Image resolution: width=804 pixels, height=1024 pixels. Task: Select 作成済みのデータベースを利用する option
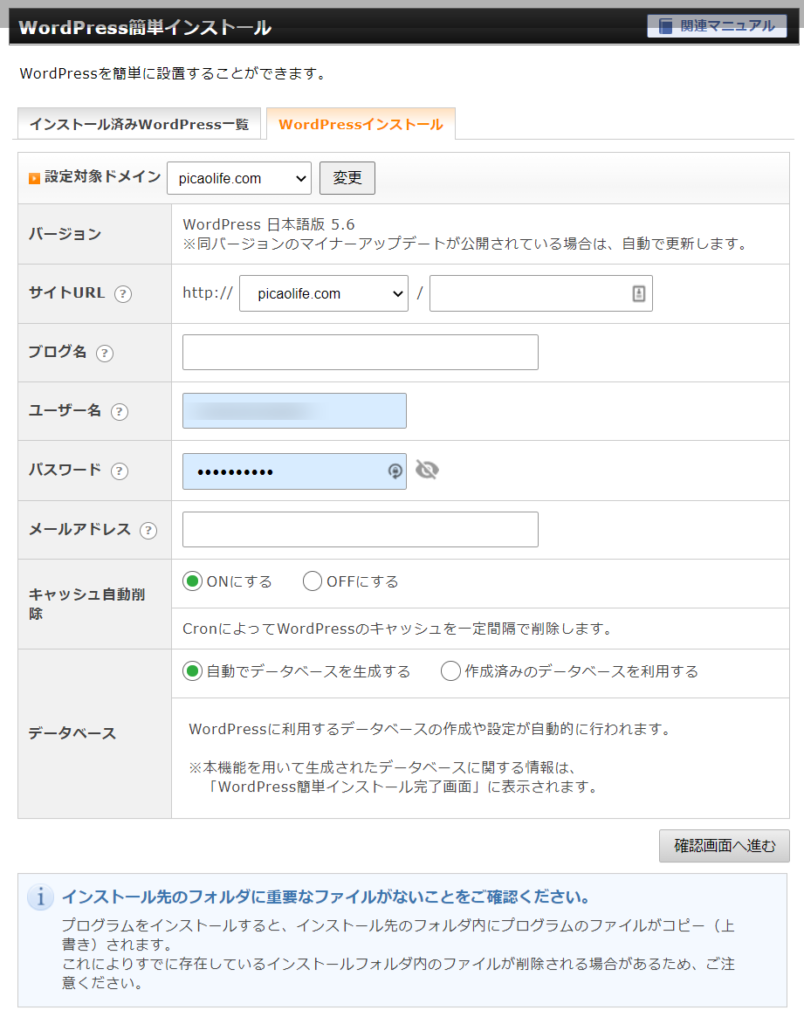coord(451,671)
